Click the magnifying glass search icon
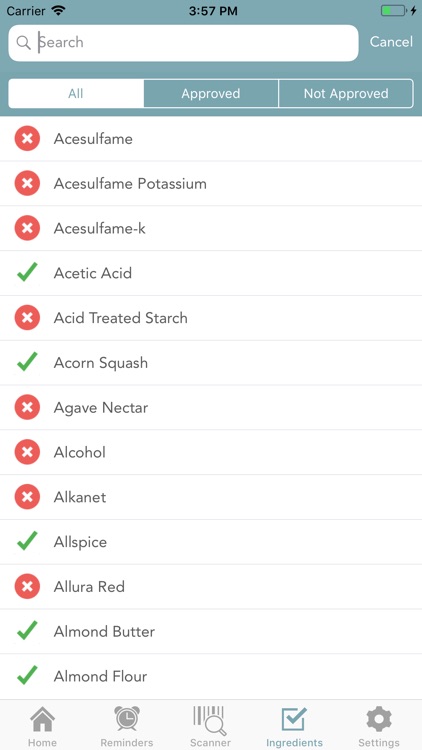422x750 pixels. (23, 43)
